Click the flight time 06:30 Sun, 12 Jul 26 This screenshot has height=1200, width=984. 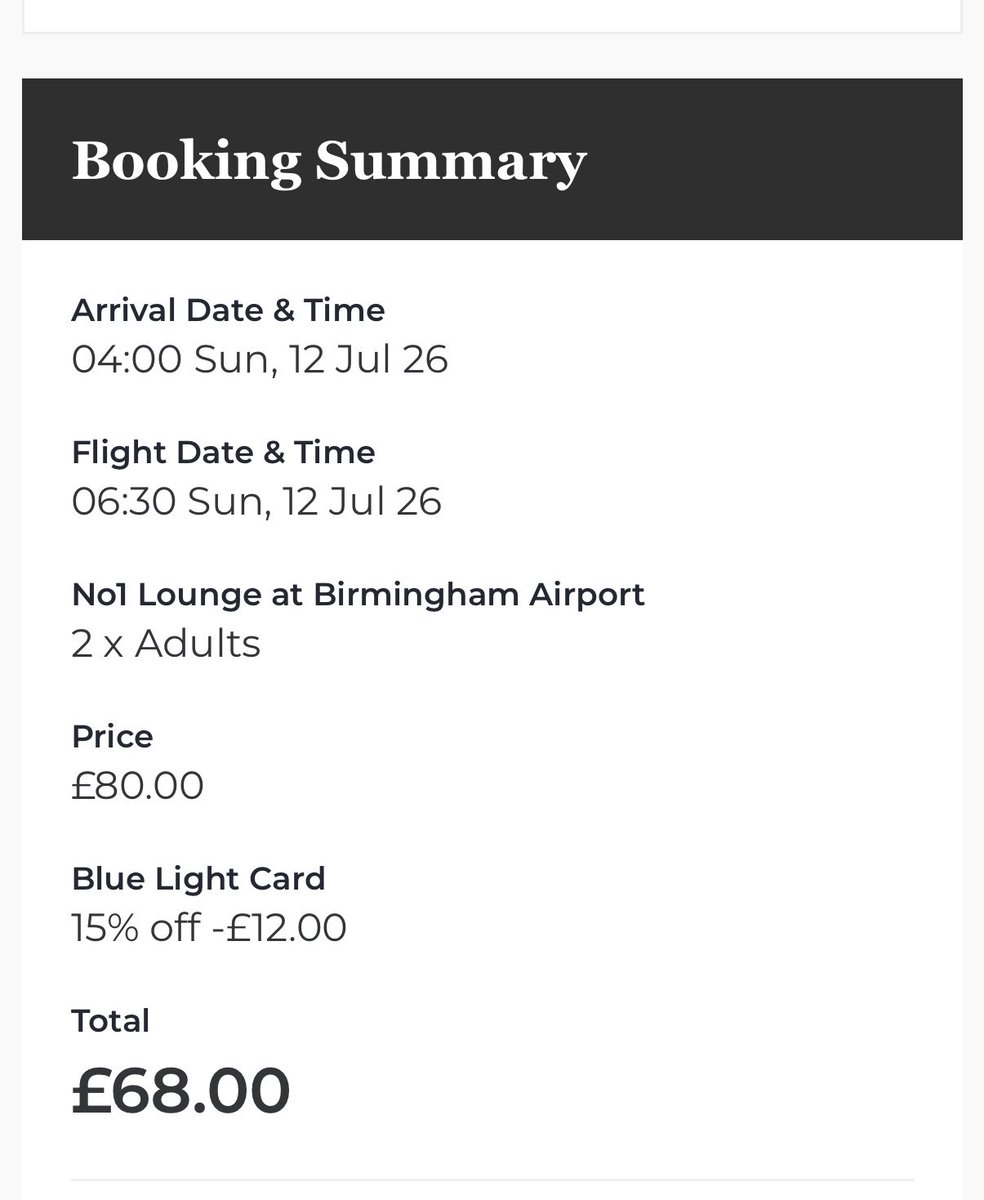[256, 501]
